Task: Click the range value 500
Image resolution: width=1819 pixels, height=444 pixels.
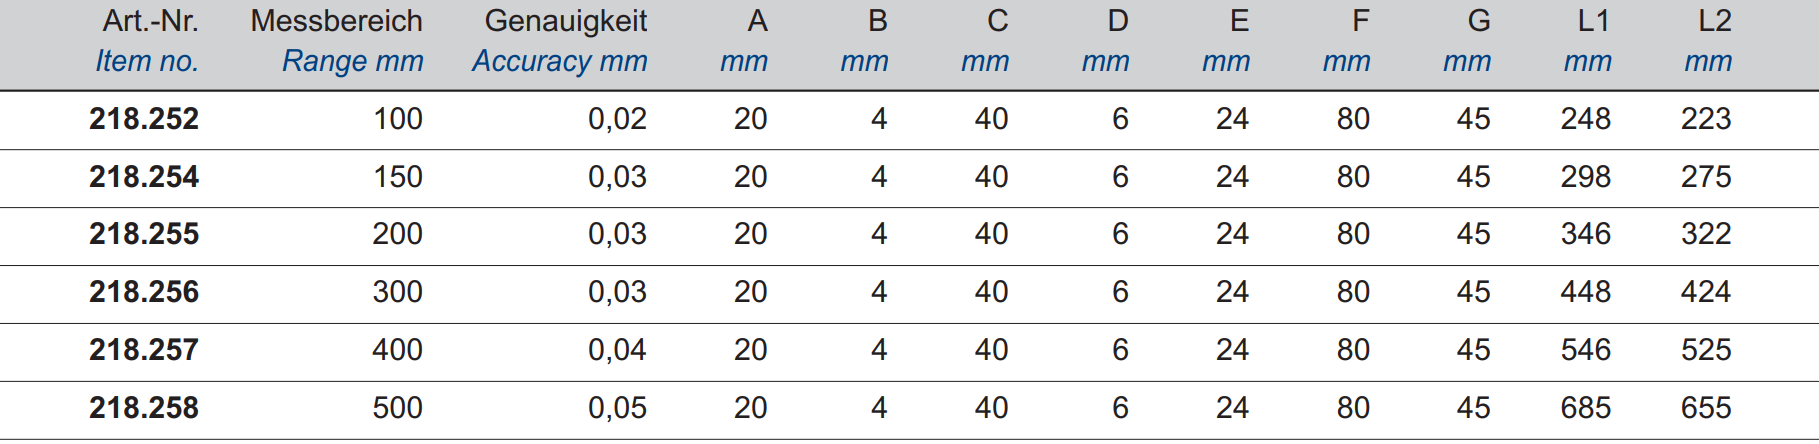Action: pyautogui.click(x=398, y=408)
